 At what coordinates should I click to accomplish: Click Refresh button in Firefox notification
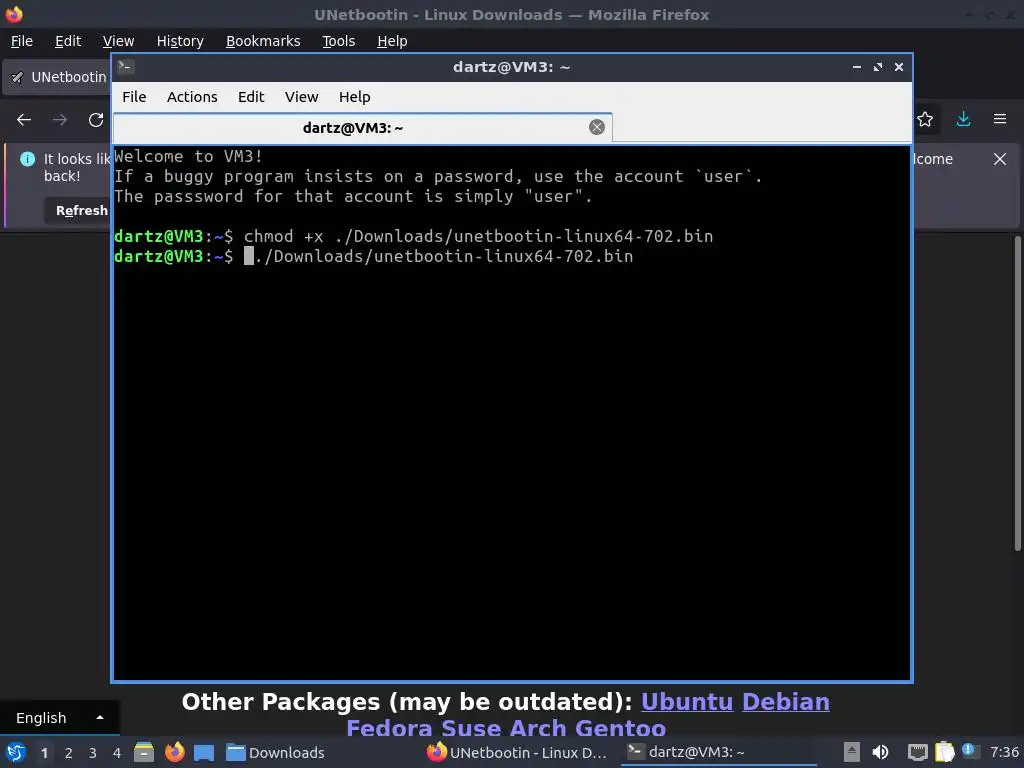78,210
